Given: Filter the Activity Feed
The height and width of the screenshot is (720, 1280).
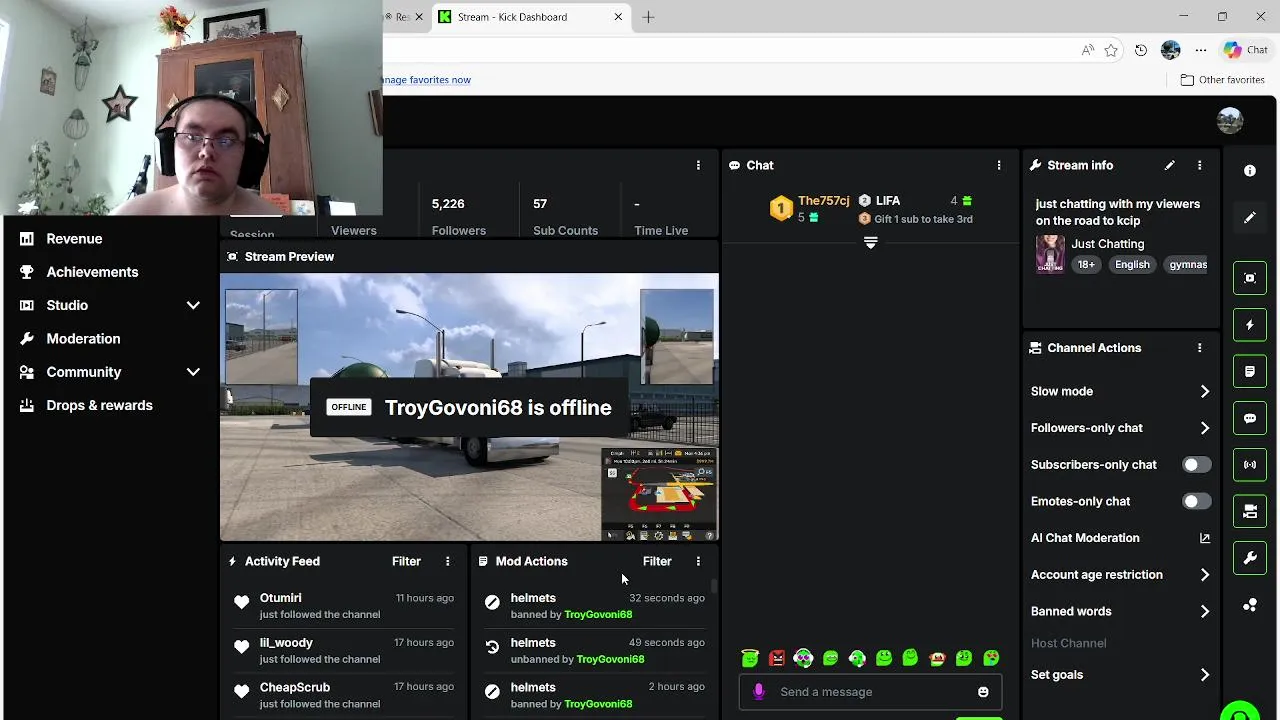Looking at the screenshot, I should [x=406, y=562].
